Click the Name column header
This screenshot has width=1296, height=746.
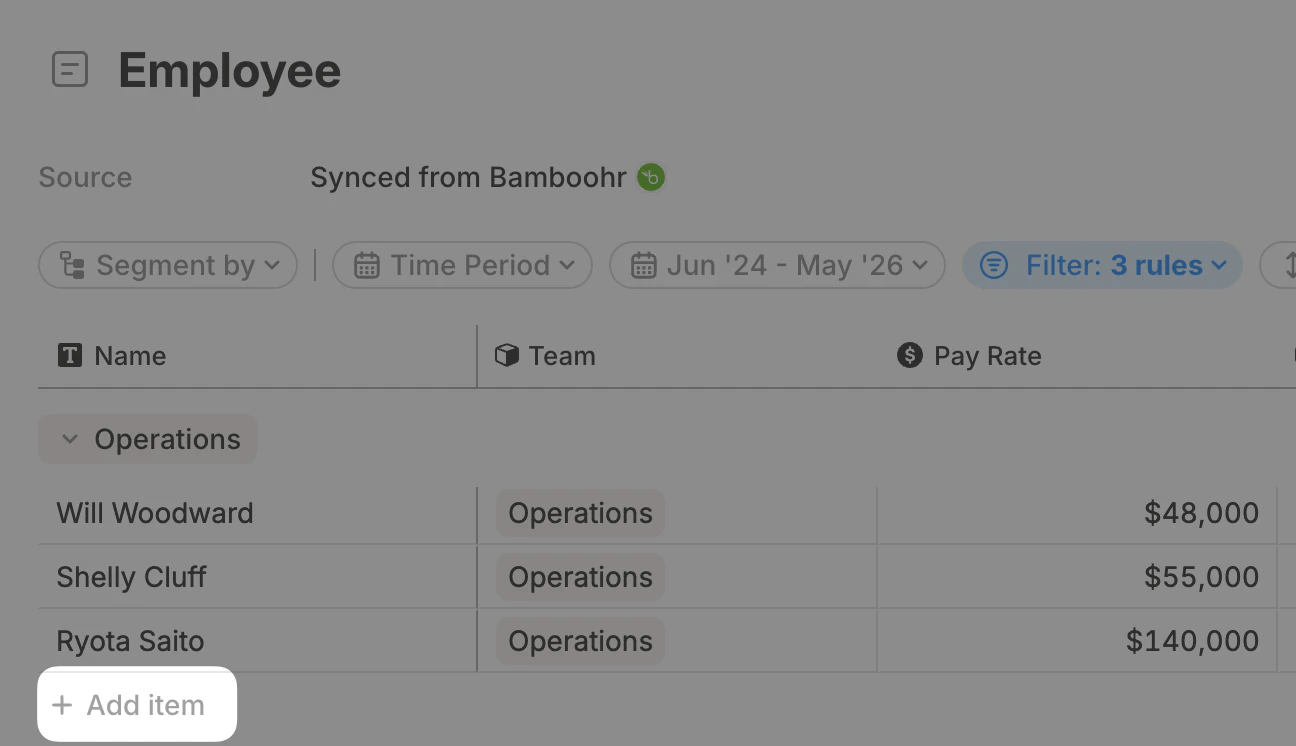(130, 355)
